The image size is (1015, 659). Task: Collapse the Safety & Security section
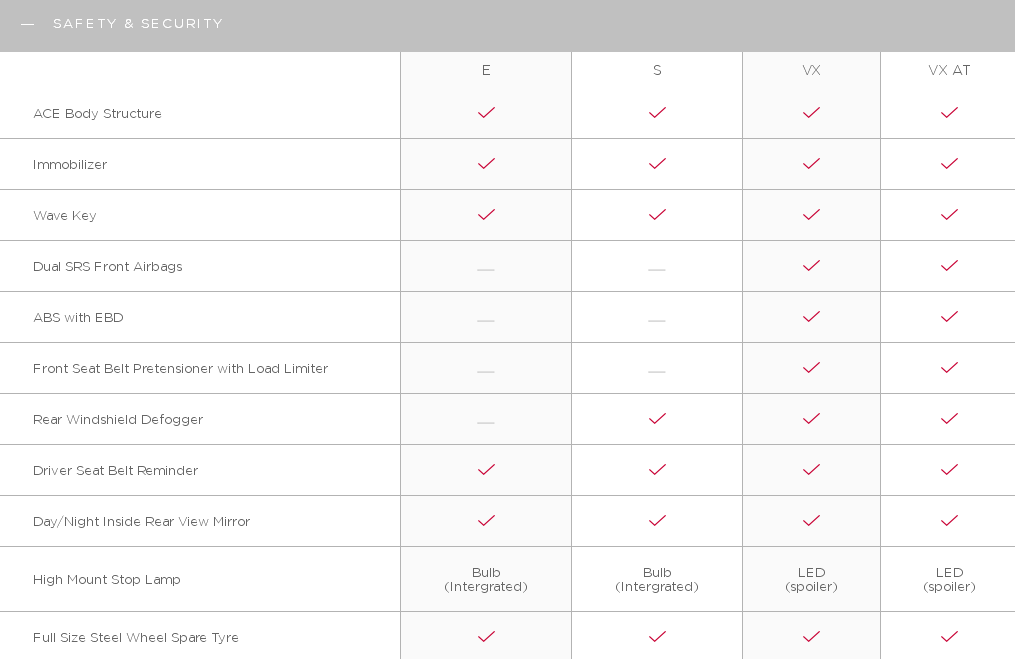click(27, 25)
